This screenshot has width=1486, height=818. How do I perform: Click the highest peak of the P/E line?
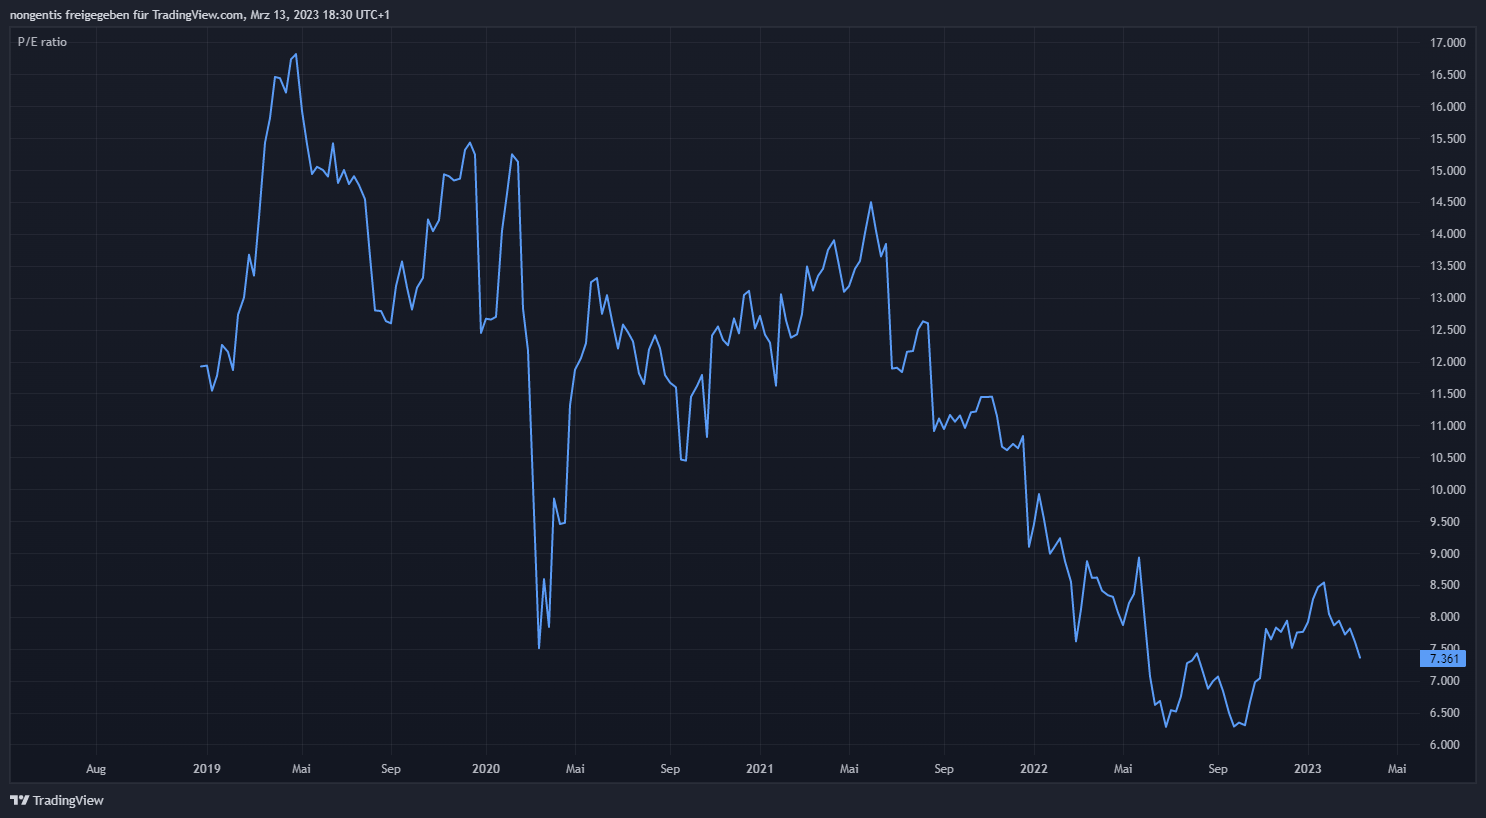(x=296, y=54)
